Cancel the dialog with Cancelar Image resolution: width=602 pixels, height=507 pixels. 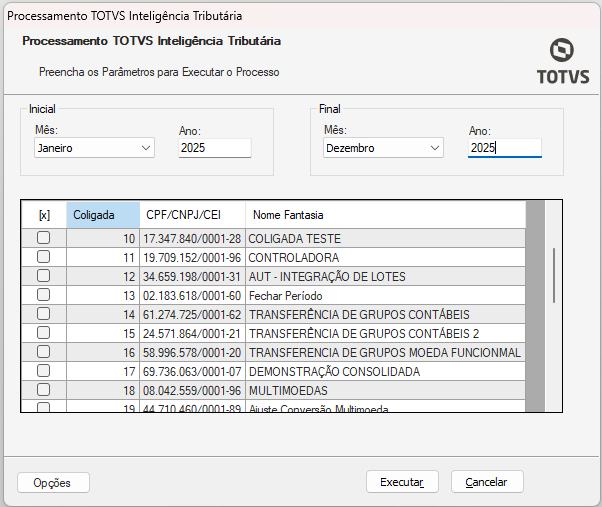(487, 482)
